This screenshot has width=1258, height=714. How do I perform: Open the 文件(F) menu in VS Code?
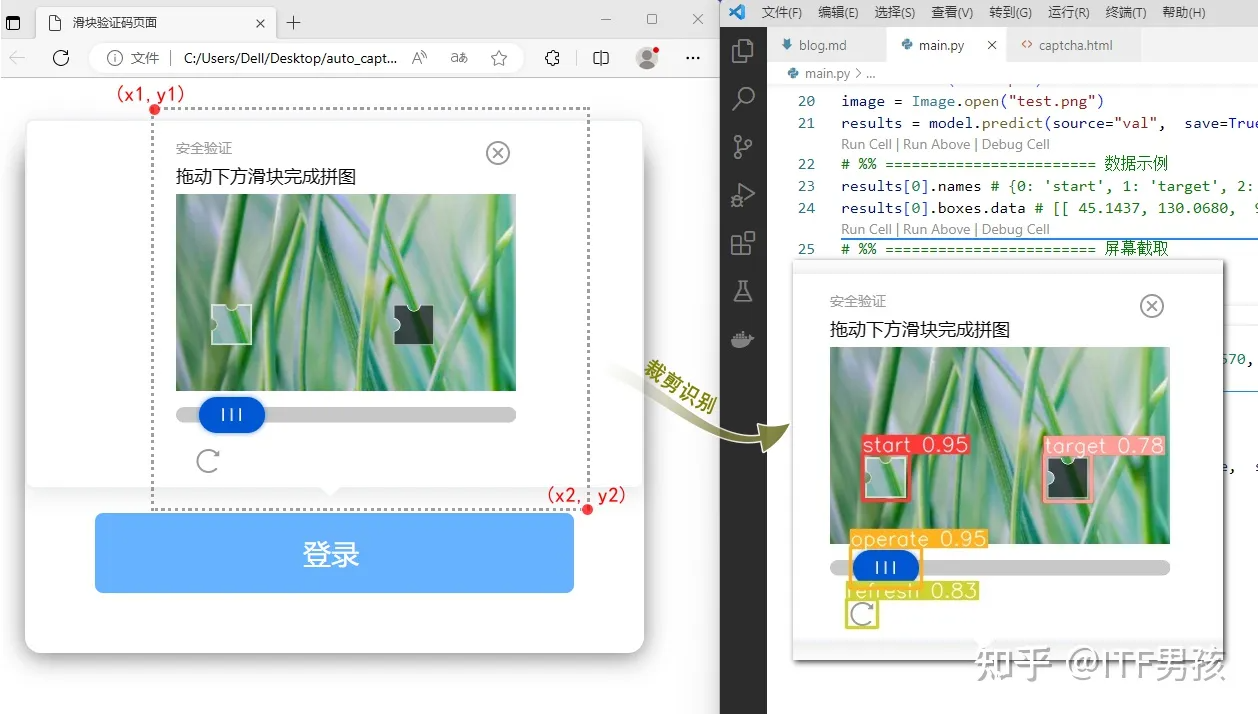[x=782, y=13]
